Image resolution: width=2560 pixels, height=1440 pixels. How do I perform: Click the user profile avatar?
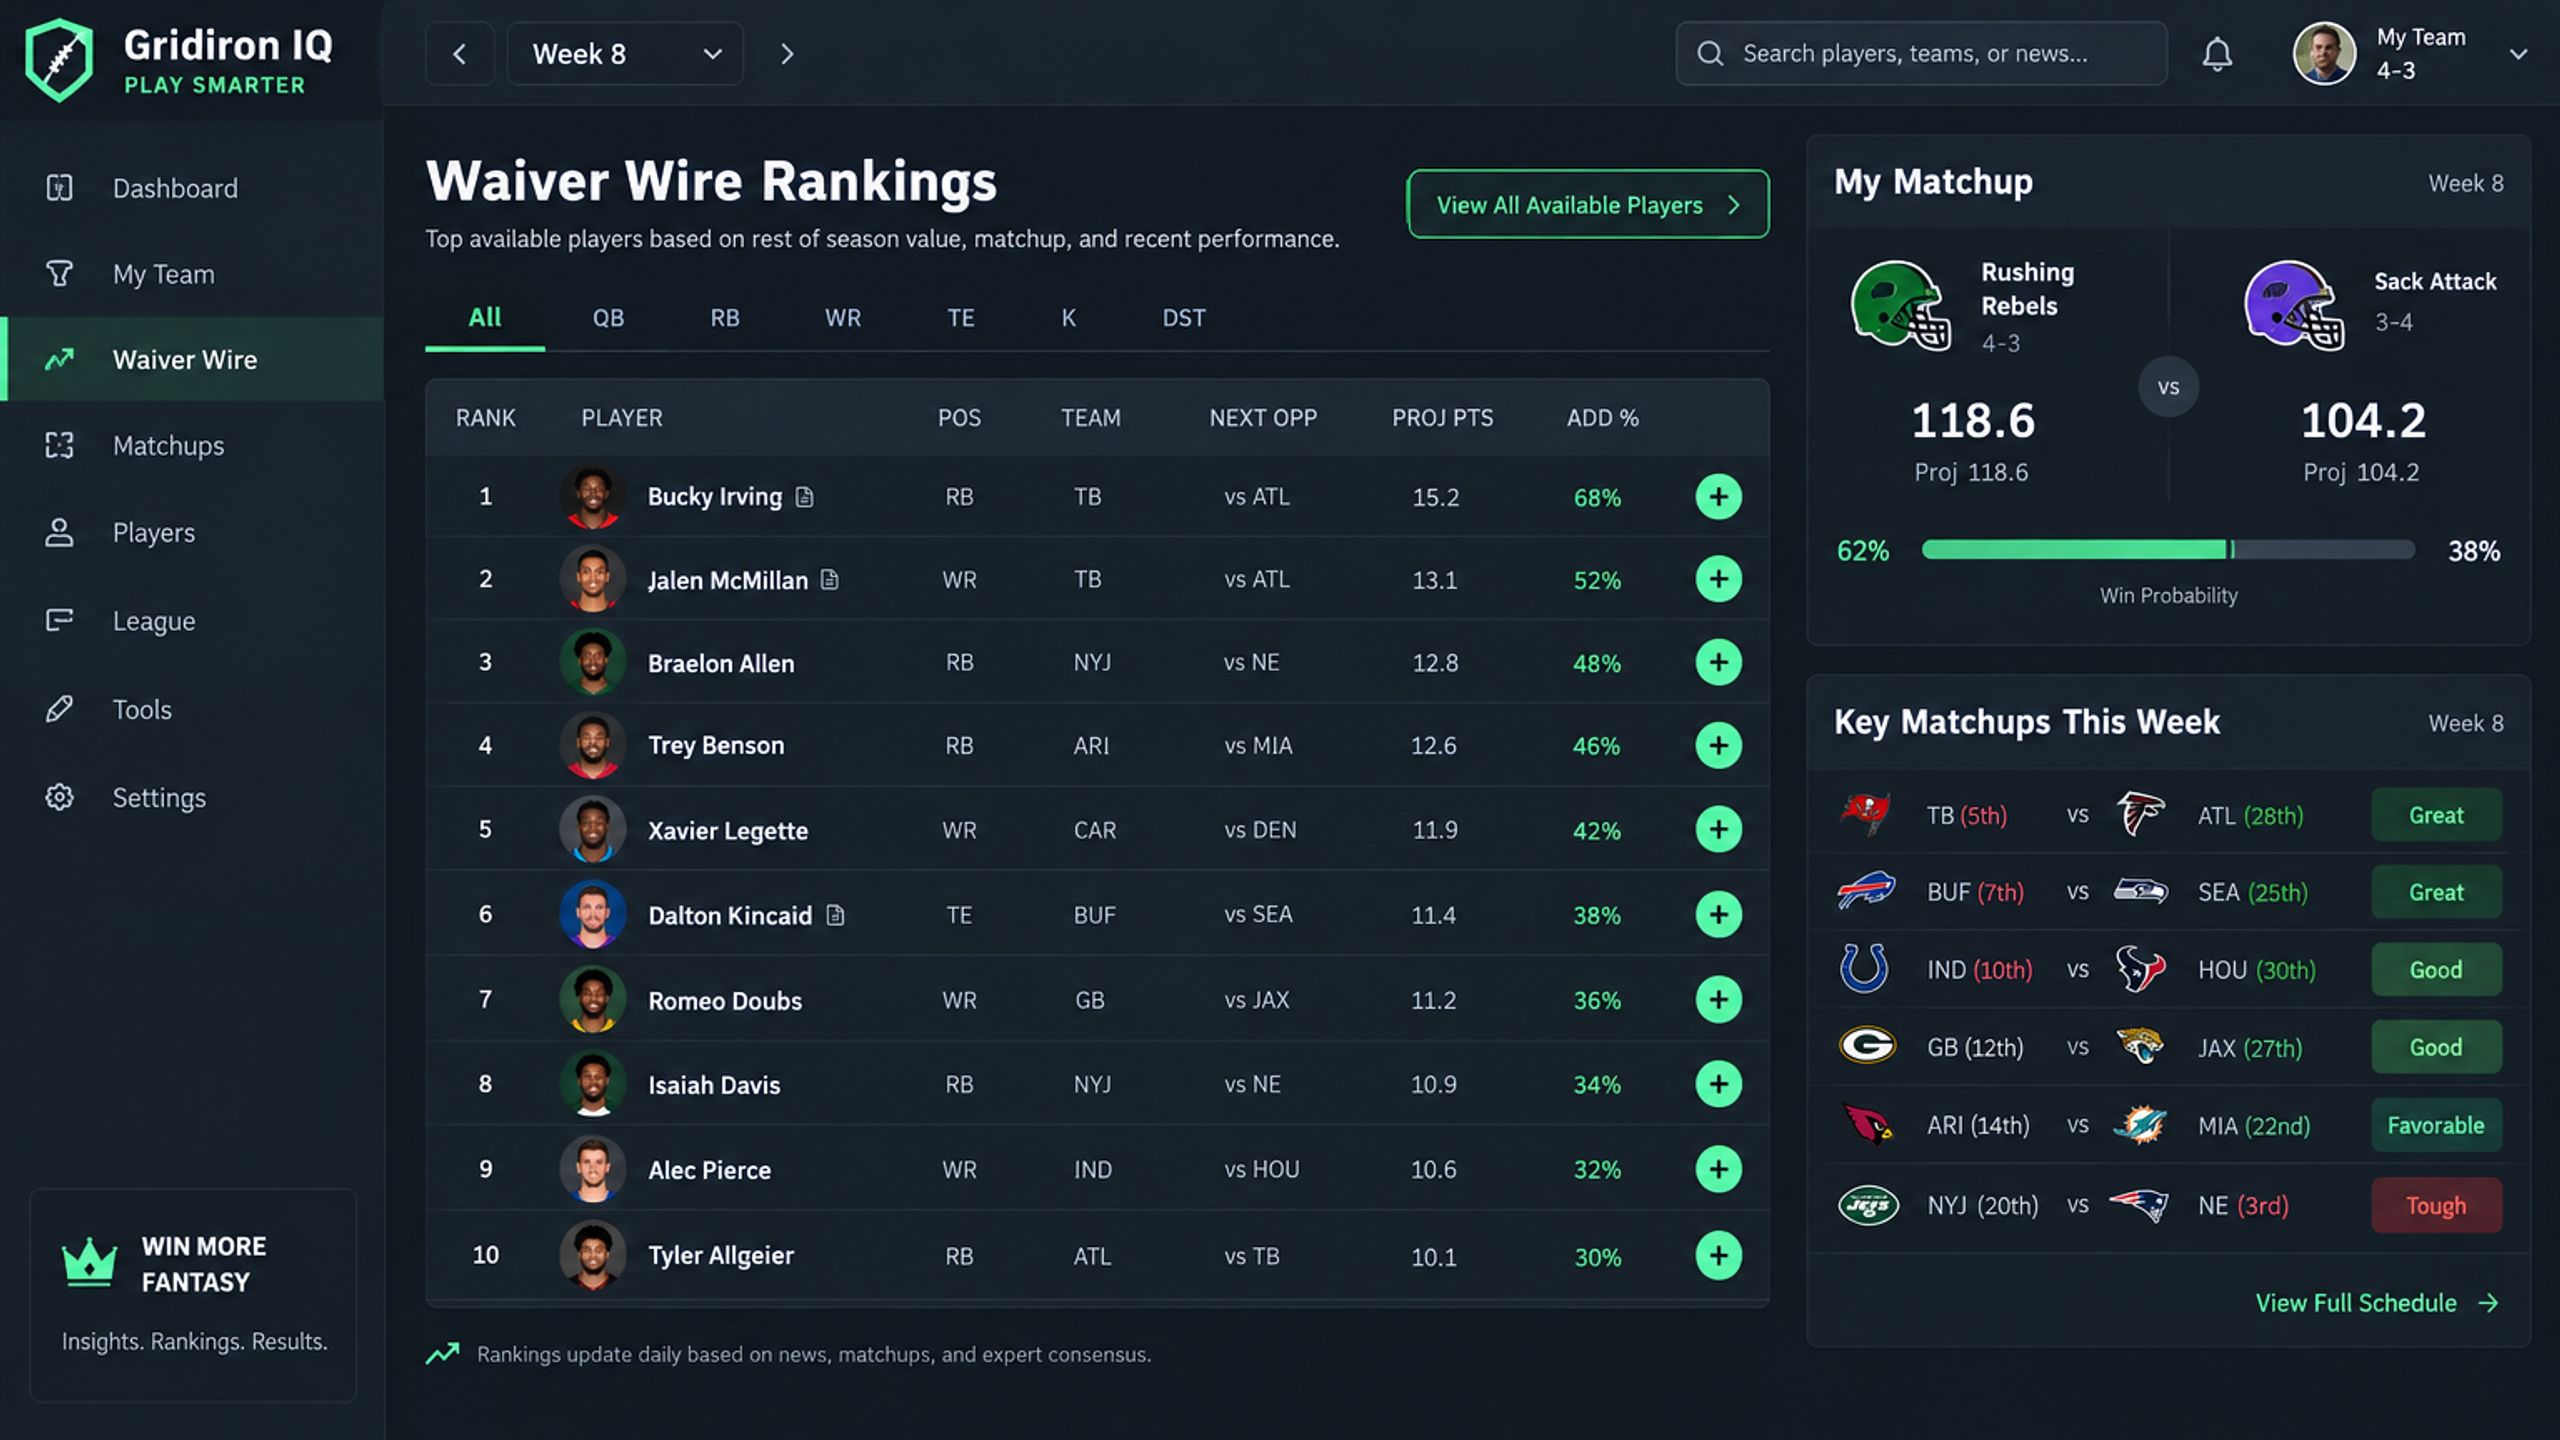[x=2324, y=54]
